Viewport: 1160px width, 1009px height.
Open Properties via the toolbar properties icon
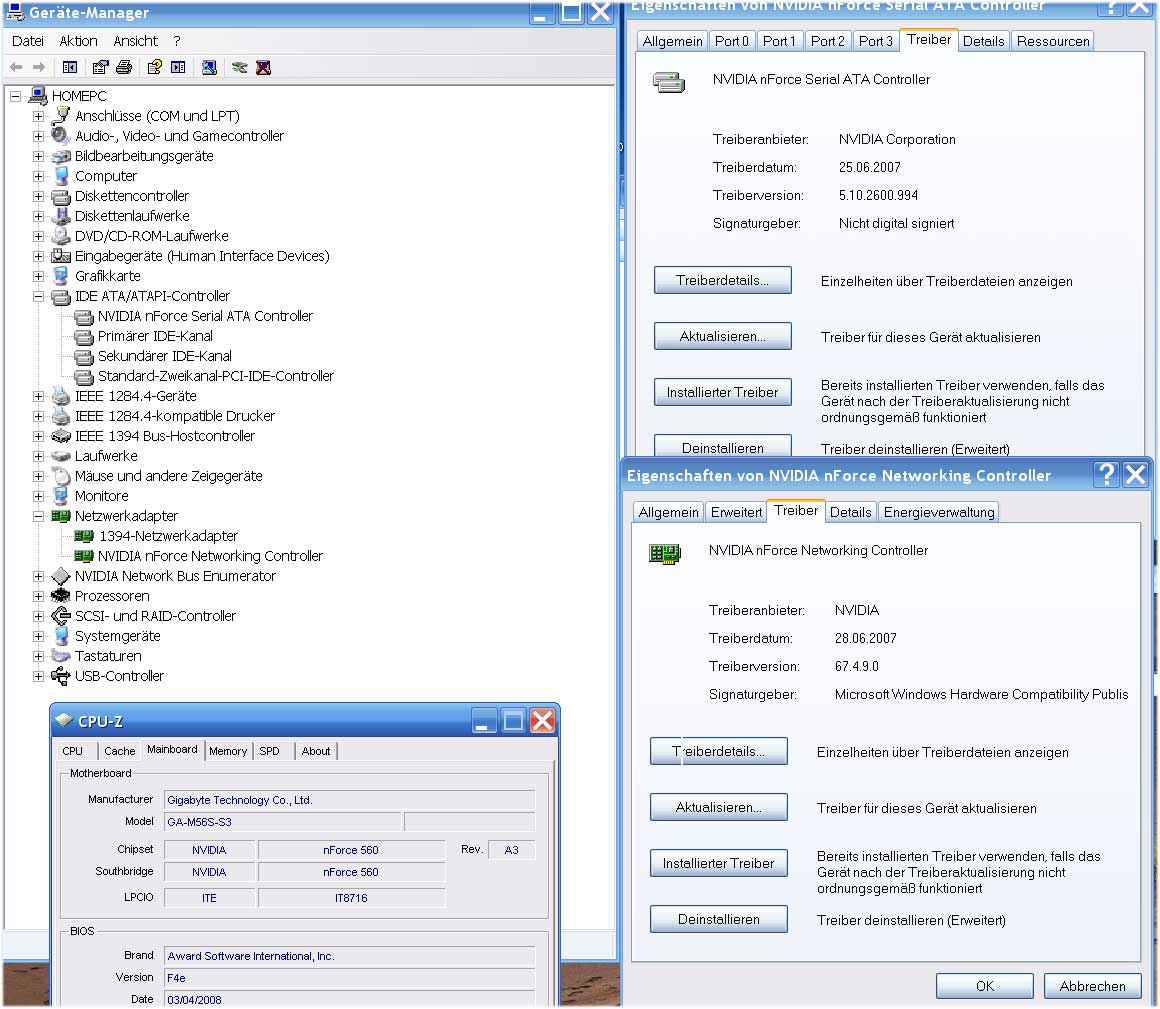click(100, 67)
